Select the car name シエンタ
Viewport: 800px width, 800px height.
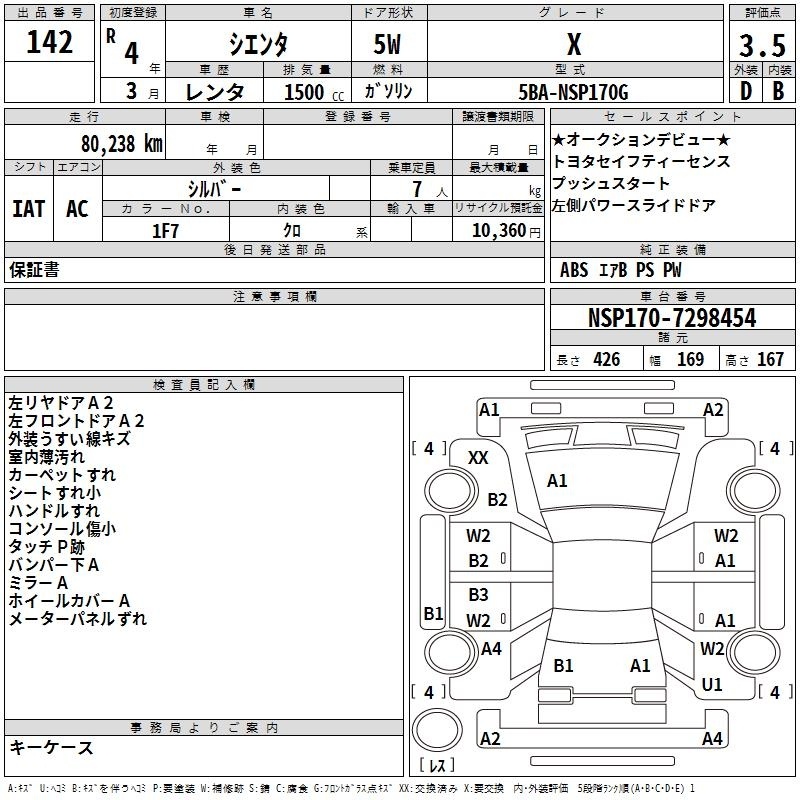258,44
